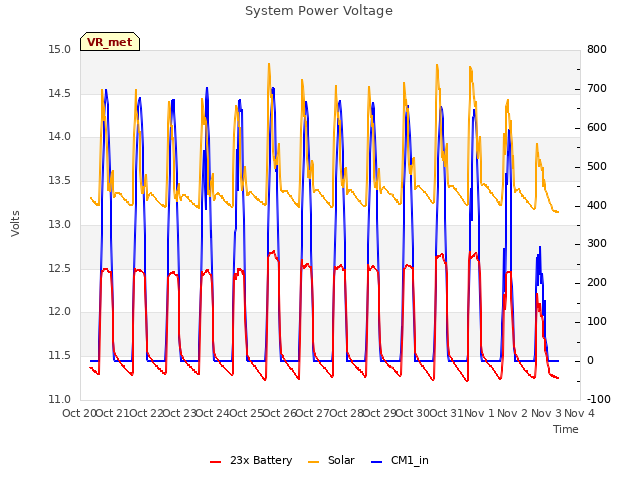The image size is (640, 480).
Task: Click the 0 right axis tick label
Action: (x=590, y=361)
